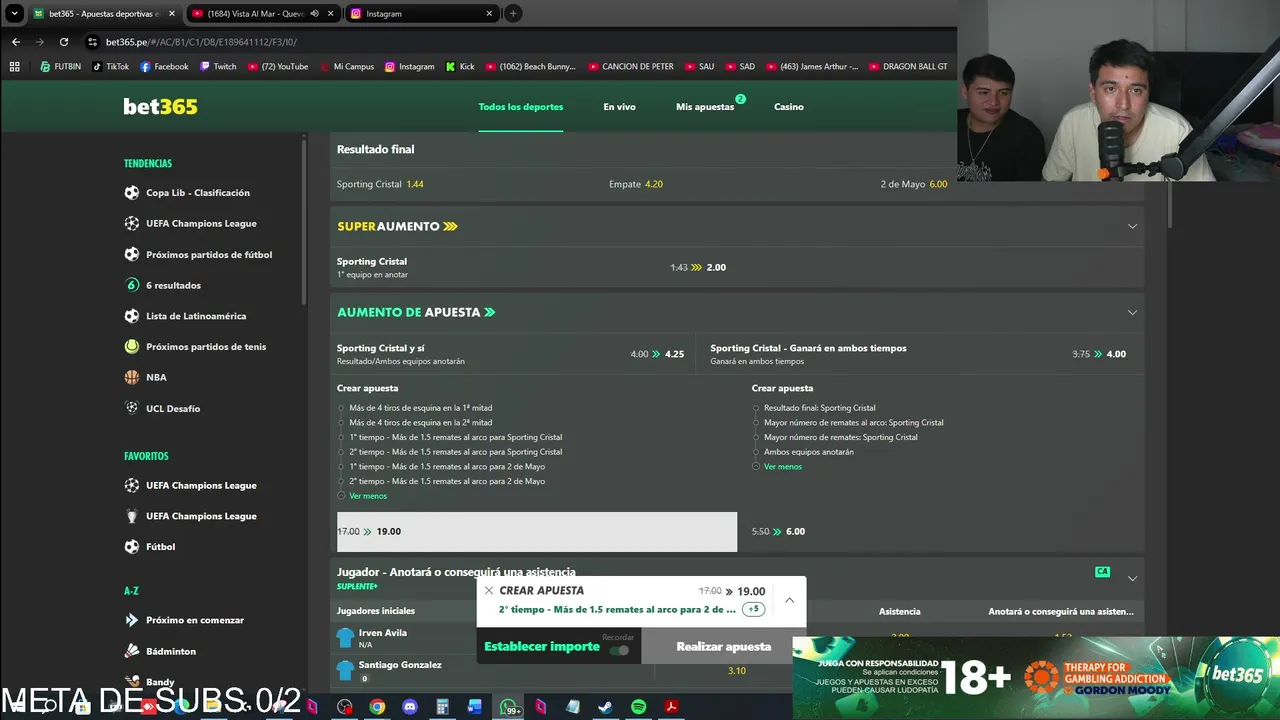Viewport: 1280px width, 720px height.
Task: Pick 2 de Mayo 6.00 odds
Action: coord(914,184)
